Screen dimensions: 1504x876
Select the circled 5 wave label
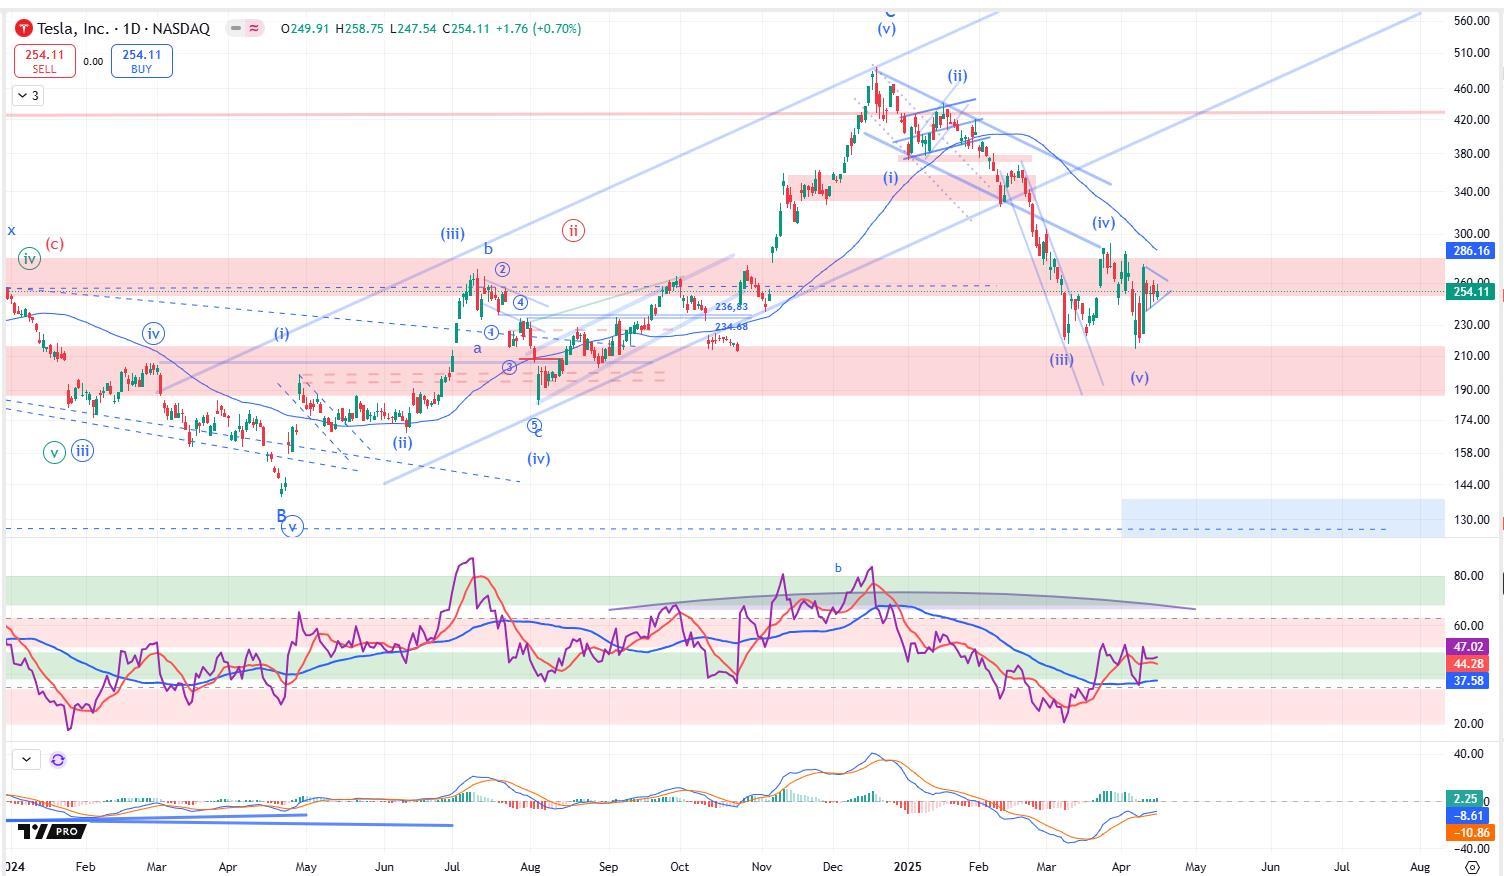534,425
